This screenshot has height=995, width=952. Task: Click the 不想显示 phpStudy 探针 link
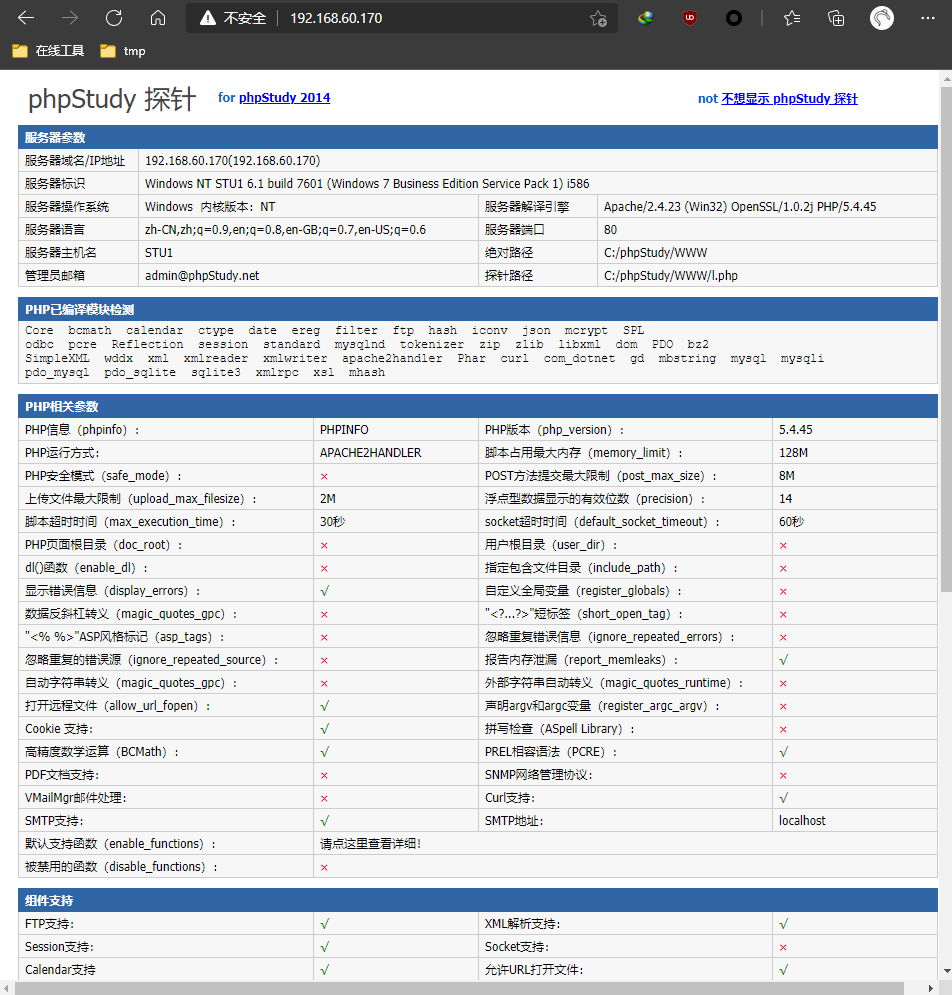[x=790, y=98]
